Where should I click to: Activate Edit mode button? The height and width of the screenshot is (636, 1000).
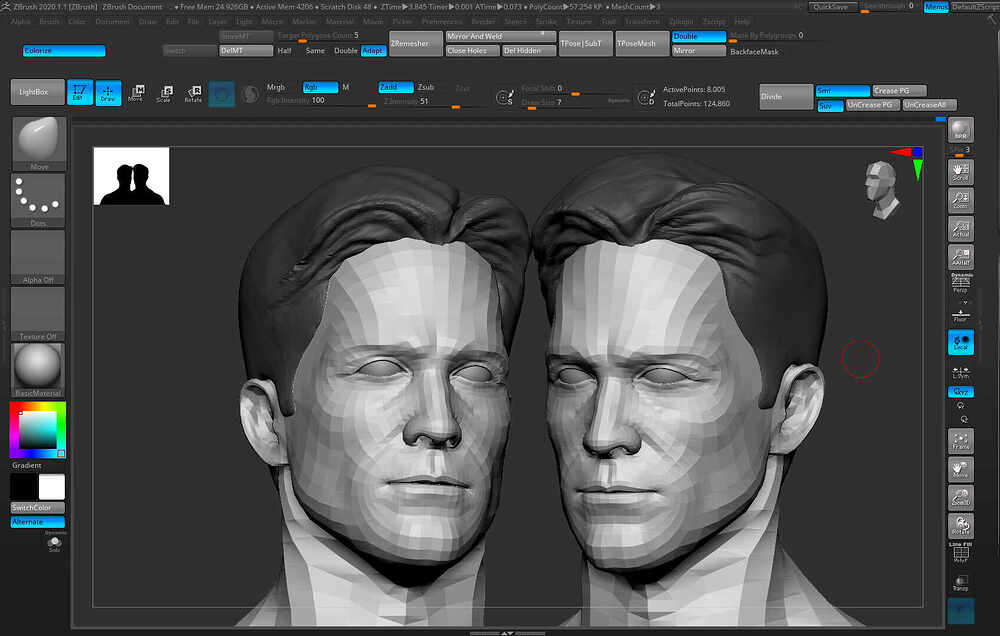pos(80,92)
